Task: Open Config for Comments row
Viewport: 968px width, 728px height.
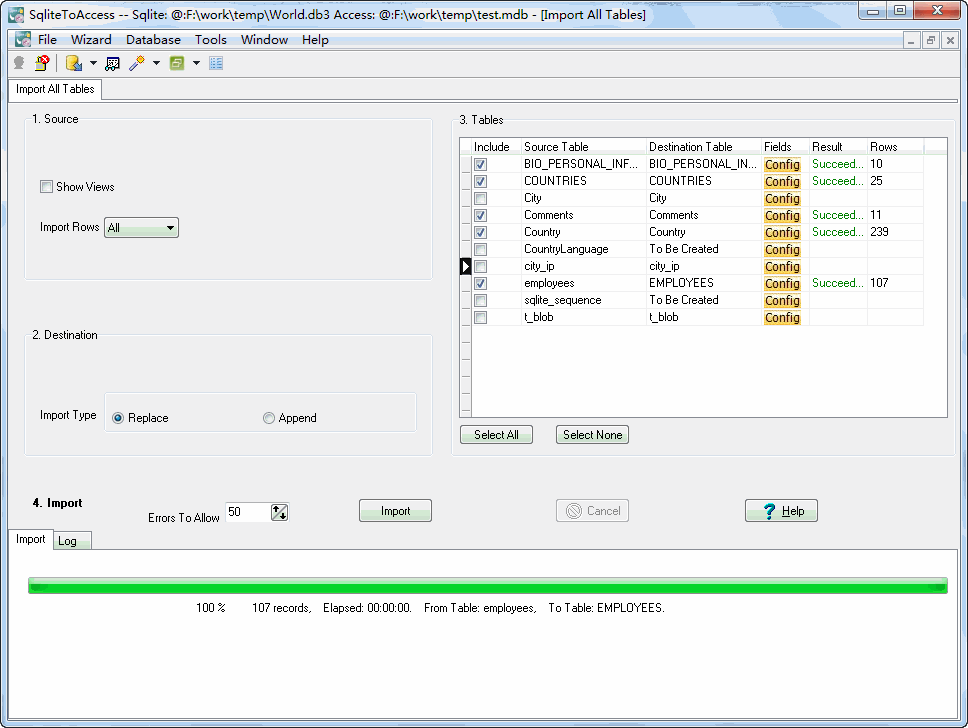Action: pyautogui.click(x=782, y=215)
